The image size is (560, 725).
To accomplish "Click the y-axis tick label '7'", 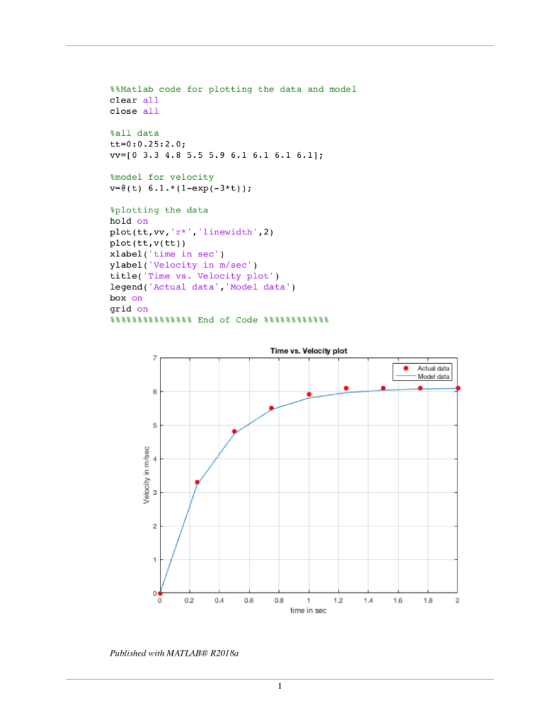I will [155, 358].
